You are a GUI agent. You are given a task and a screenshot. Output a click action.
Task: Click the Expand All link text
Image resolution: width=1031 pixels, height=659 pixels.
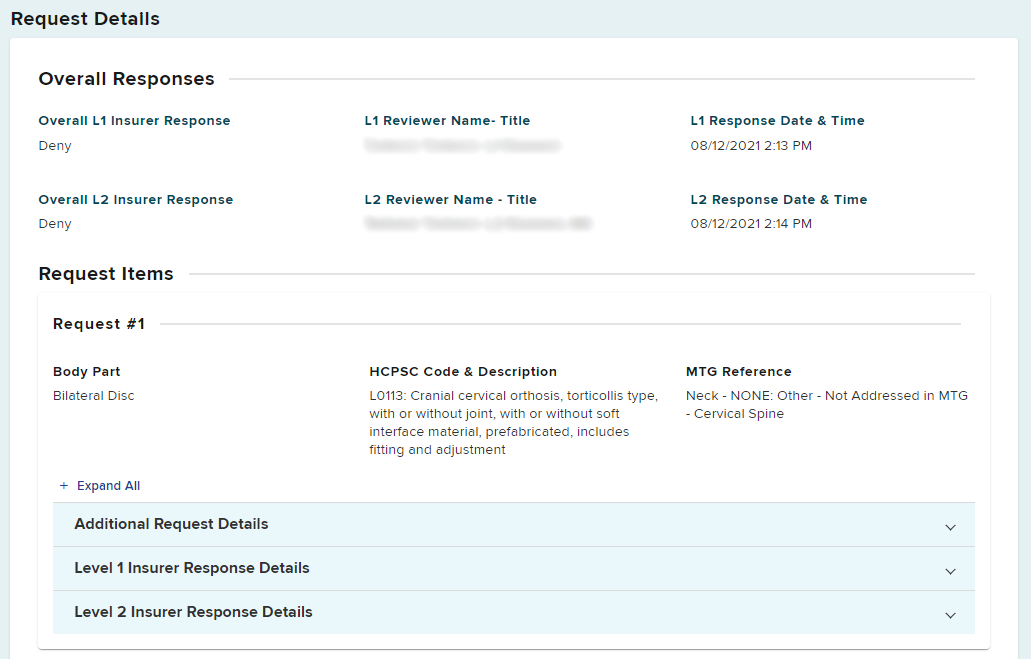[x=108, y=486]
